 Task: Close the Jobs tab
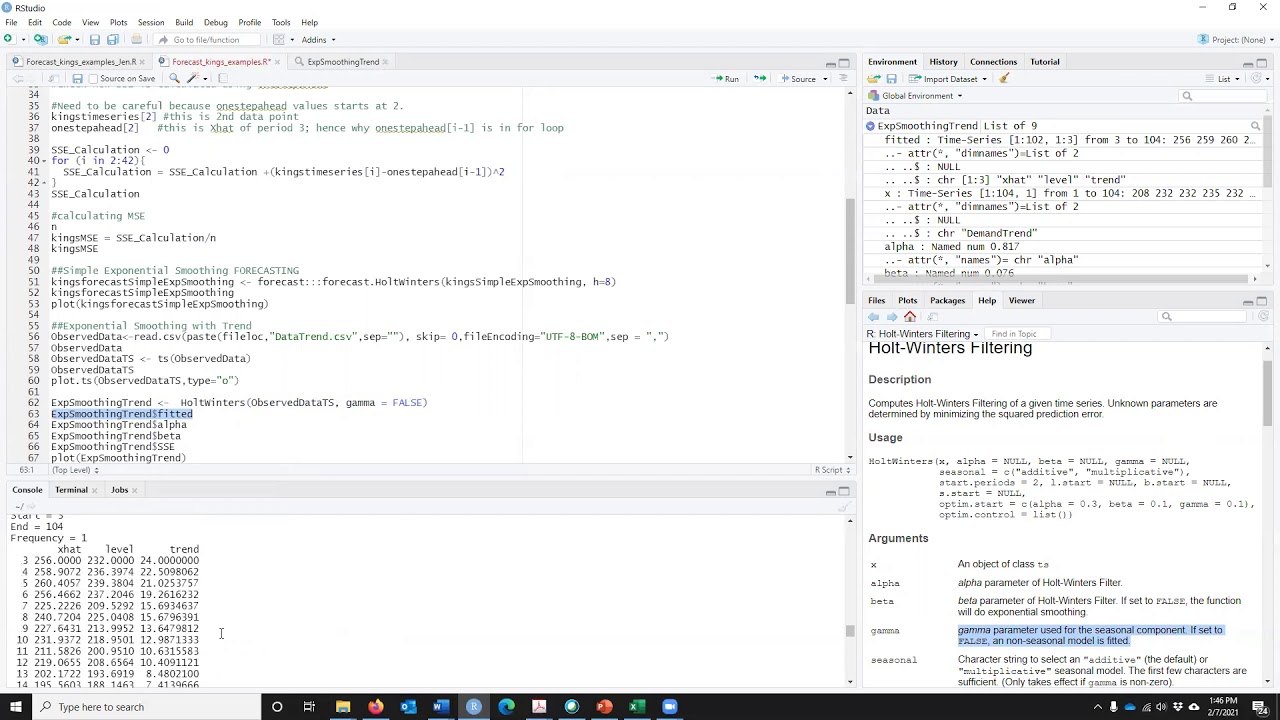point(134,490)
